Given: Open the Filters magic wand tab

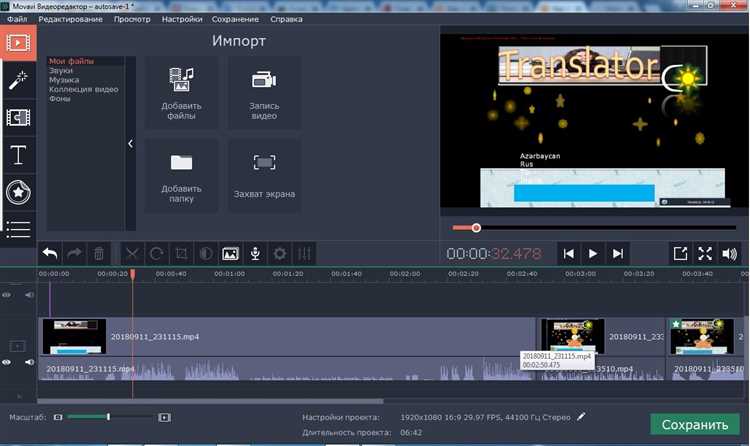Looking at the screenshot, I should 18,79.
